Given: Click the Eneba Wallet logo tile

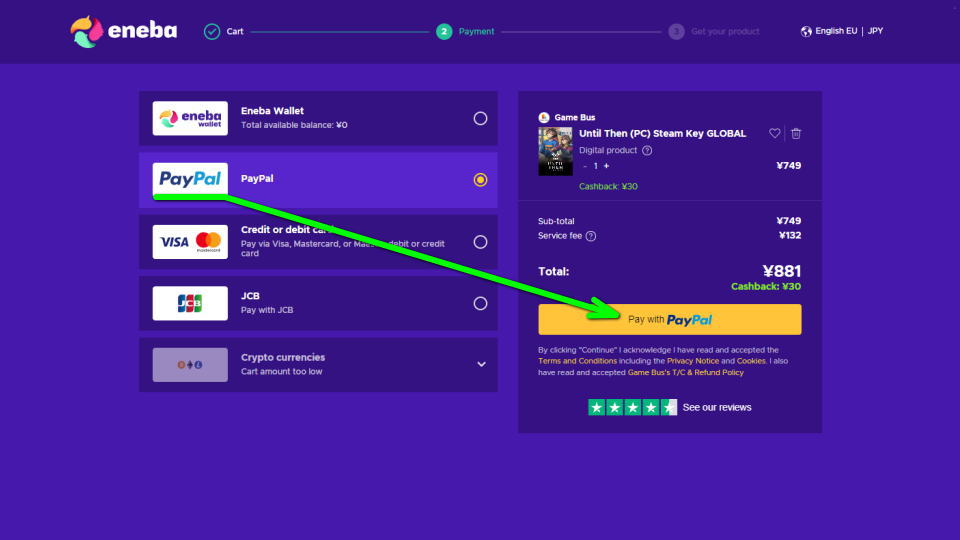Looking at the screenshot, I should [190, 118].
